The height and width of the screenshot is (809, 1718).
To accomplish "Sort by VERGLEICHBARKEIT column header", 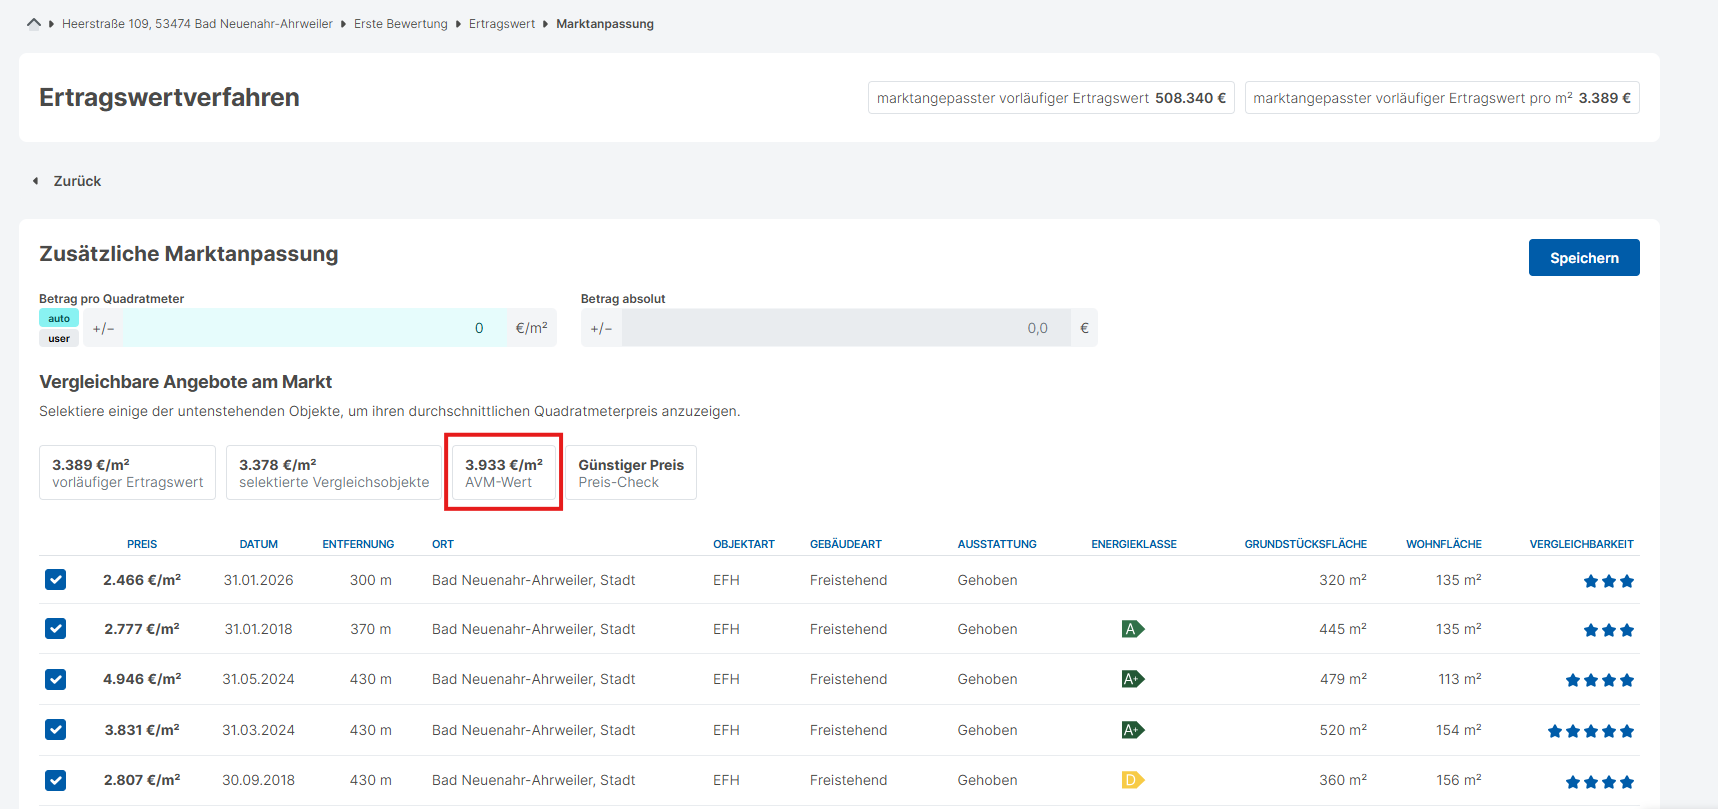I will (1581, 544).
